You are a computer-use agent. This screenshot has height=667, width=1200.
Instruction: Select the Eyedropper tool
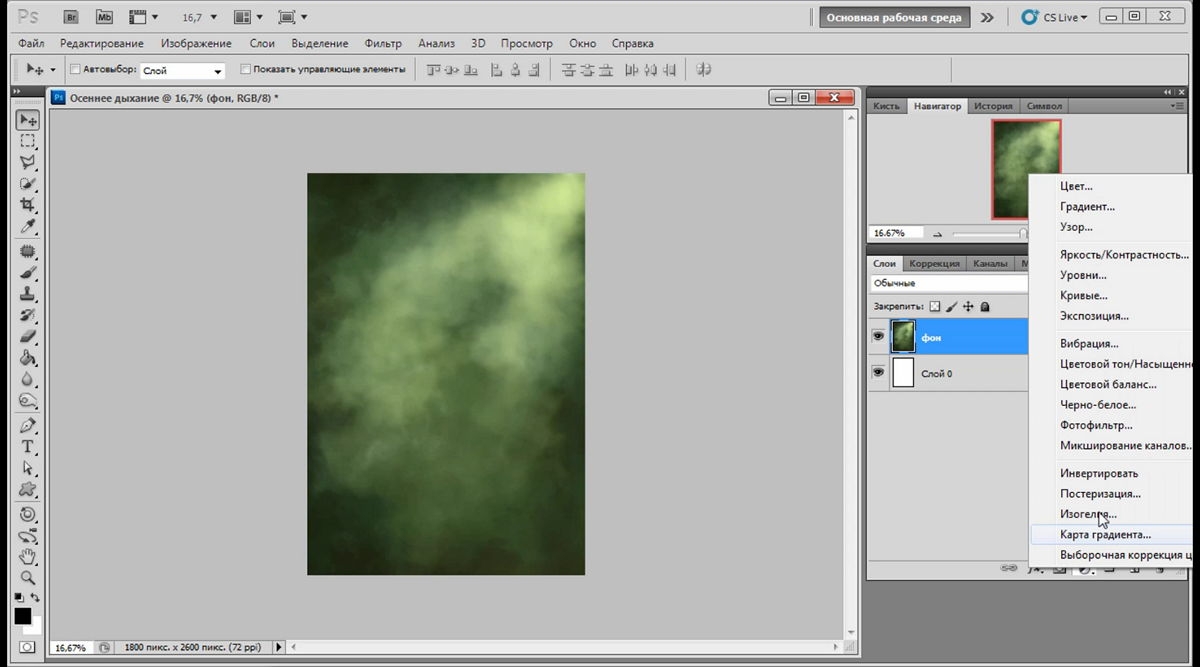(27, 226)
